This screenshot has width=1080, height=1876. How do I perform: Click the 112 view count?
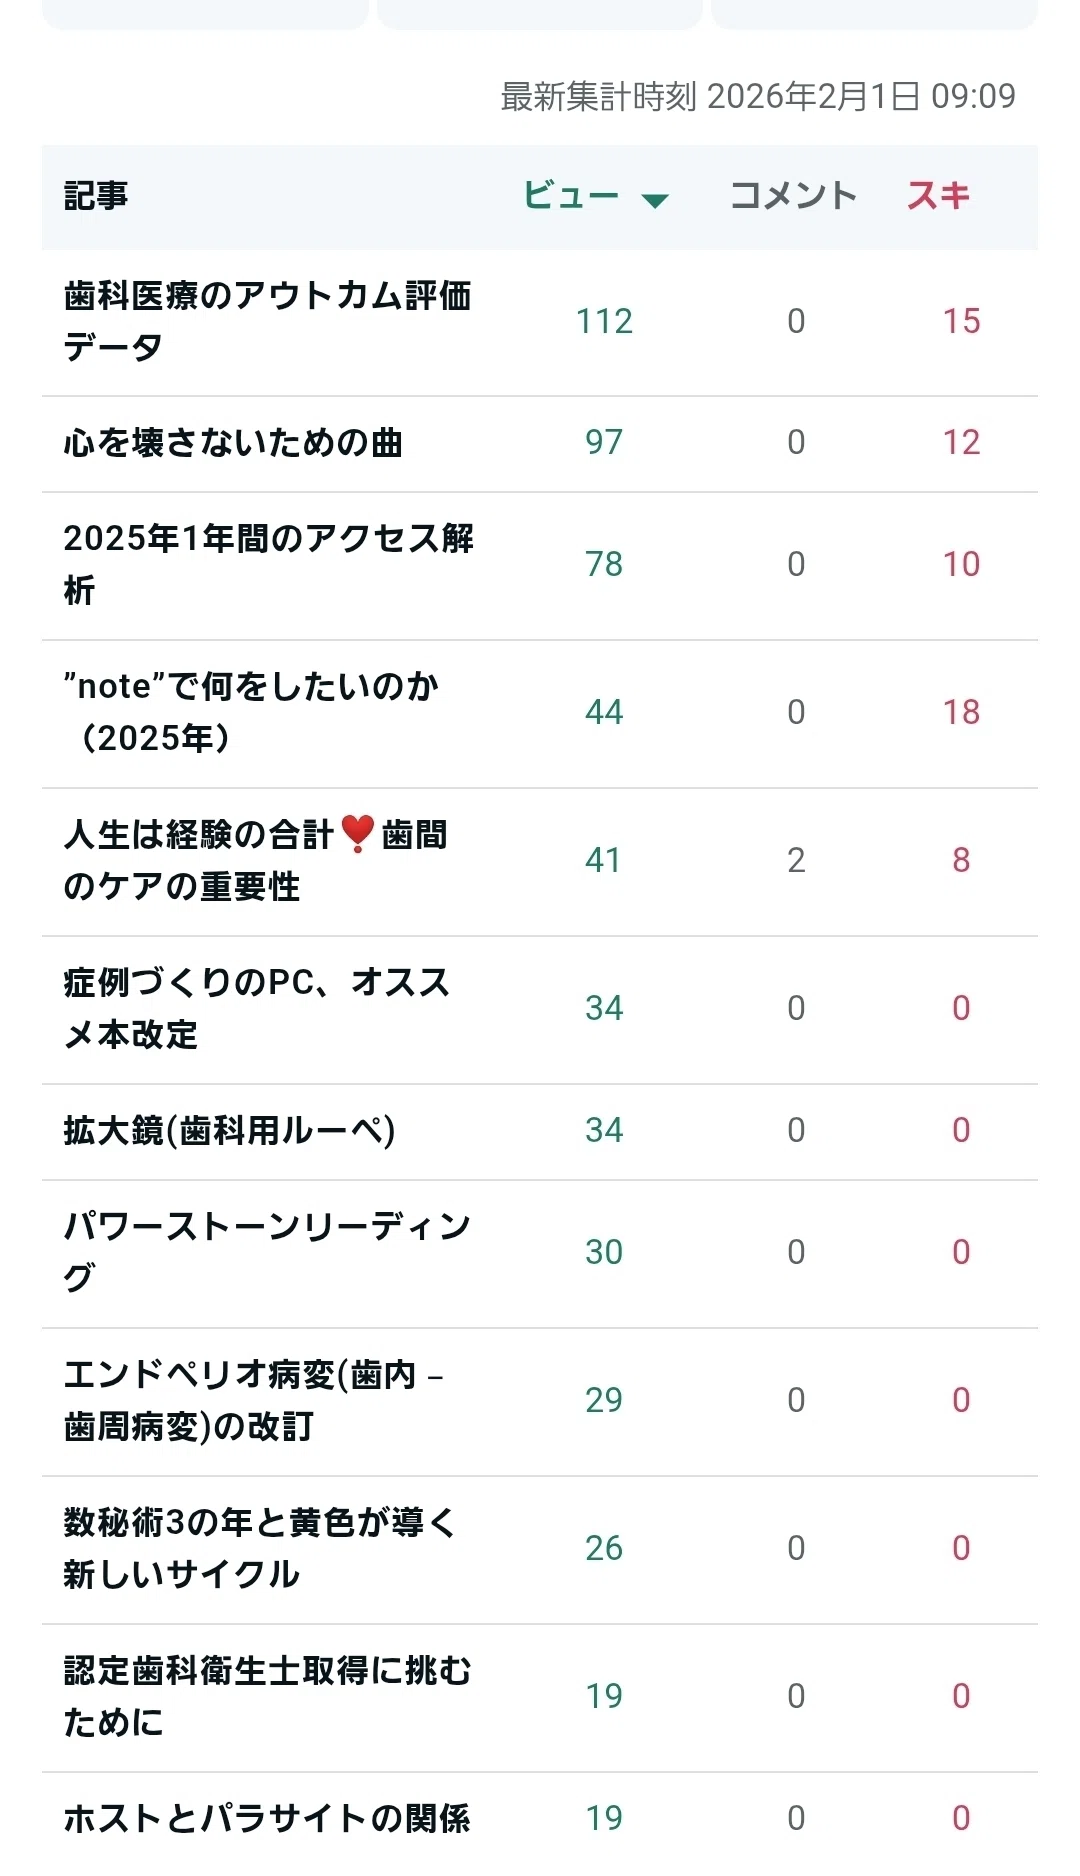604,322
